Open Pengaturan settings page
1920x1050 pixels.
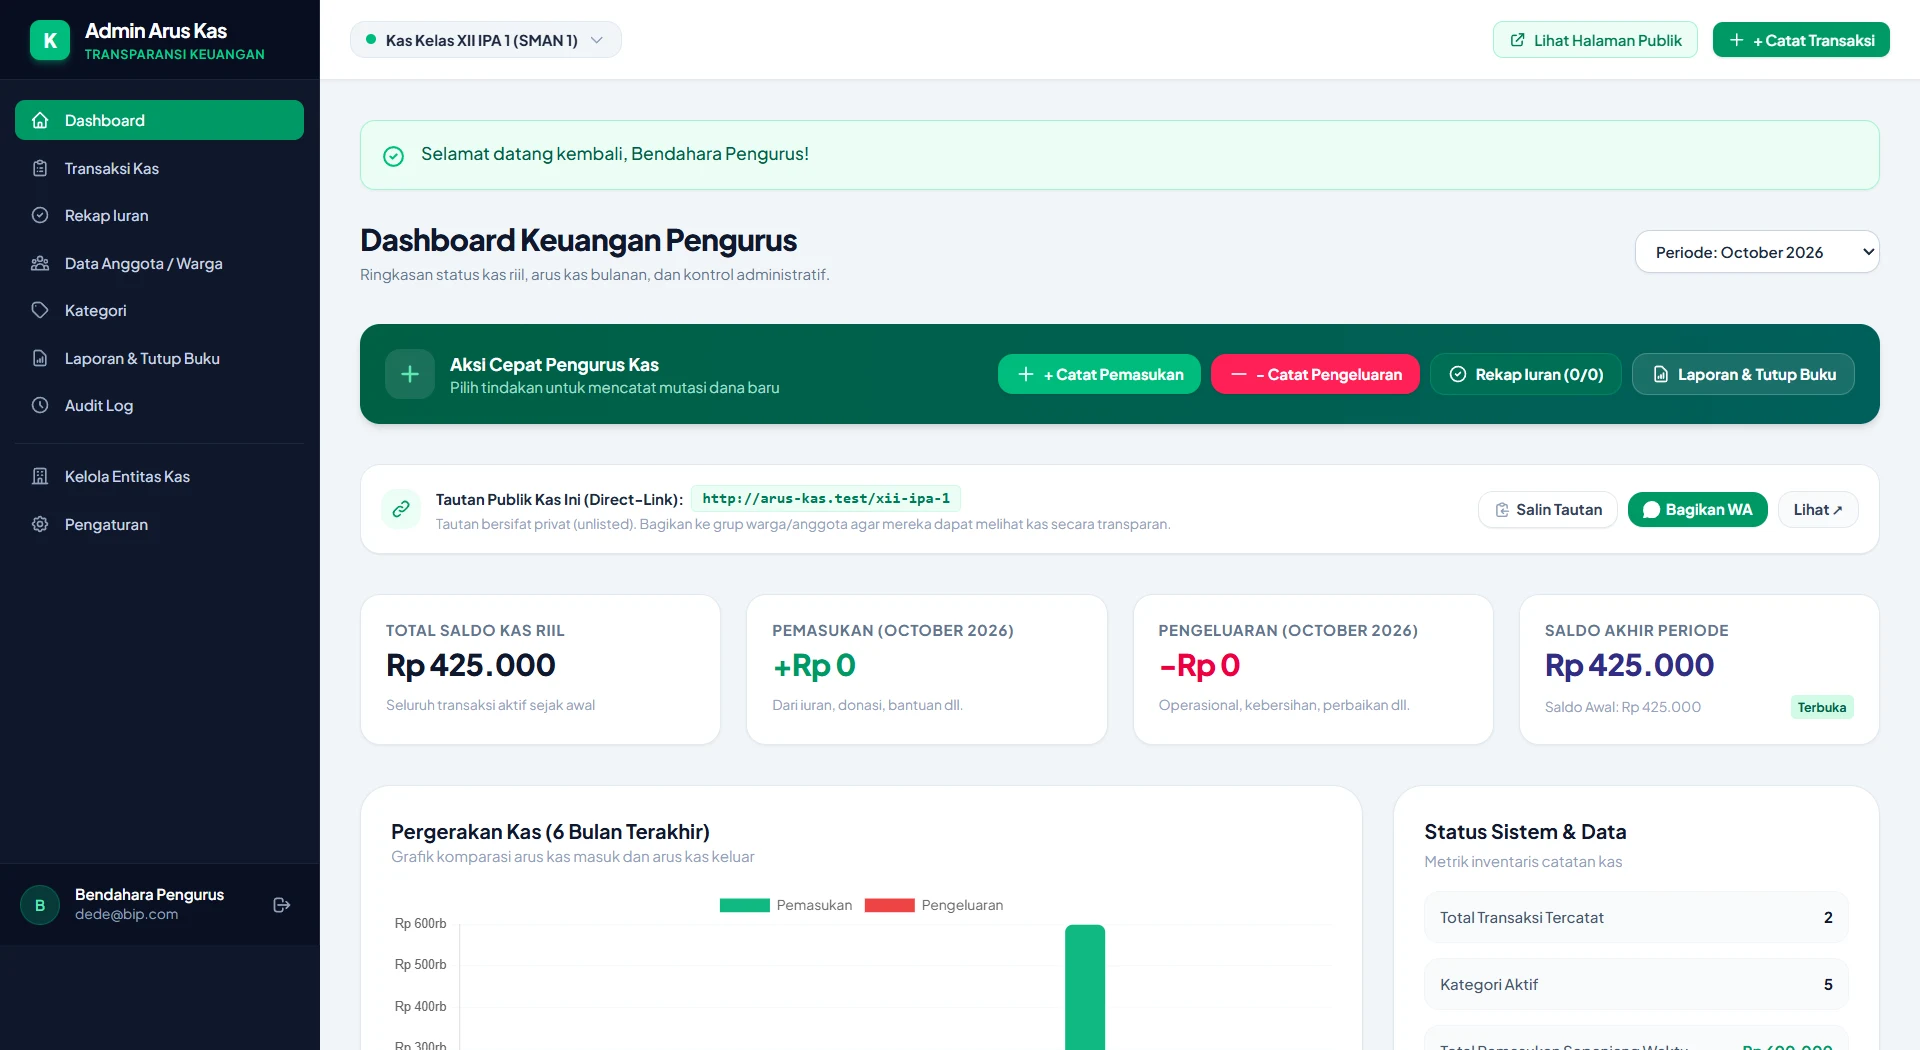point(159,524)
